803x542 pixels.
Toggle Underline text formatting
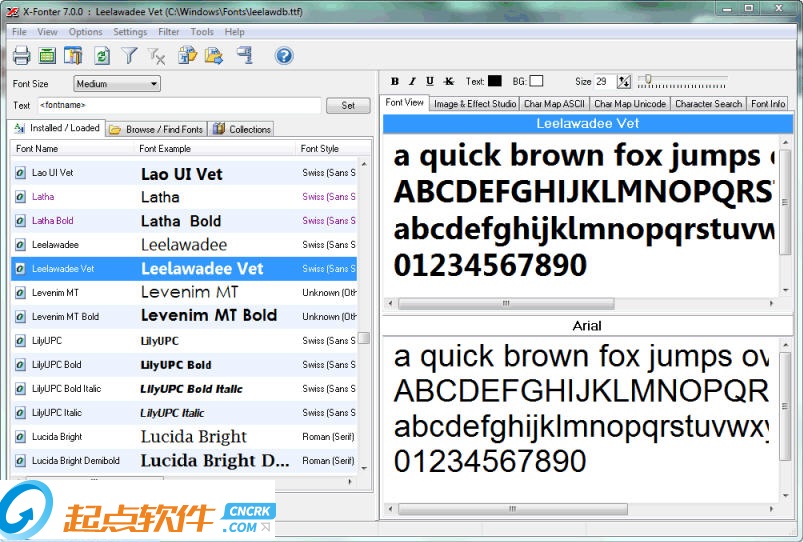[x=430, y=81]
